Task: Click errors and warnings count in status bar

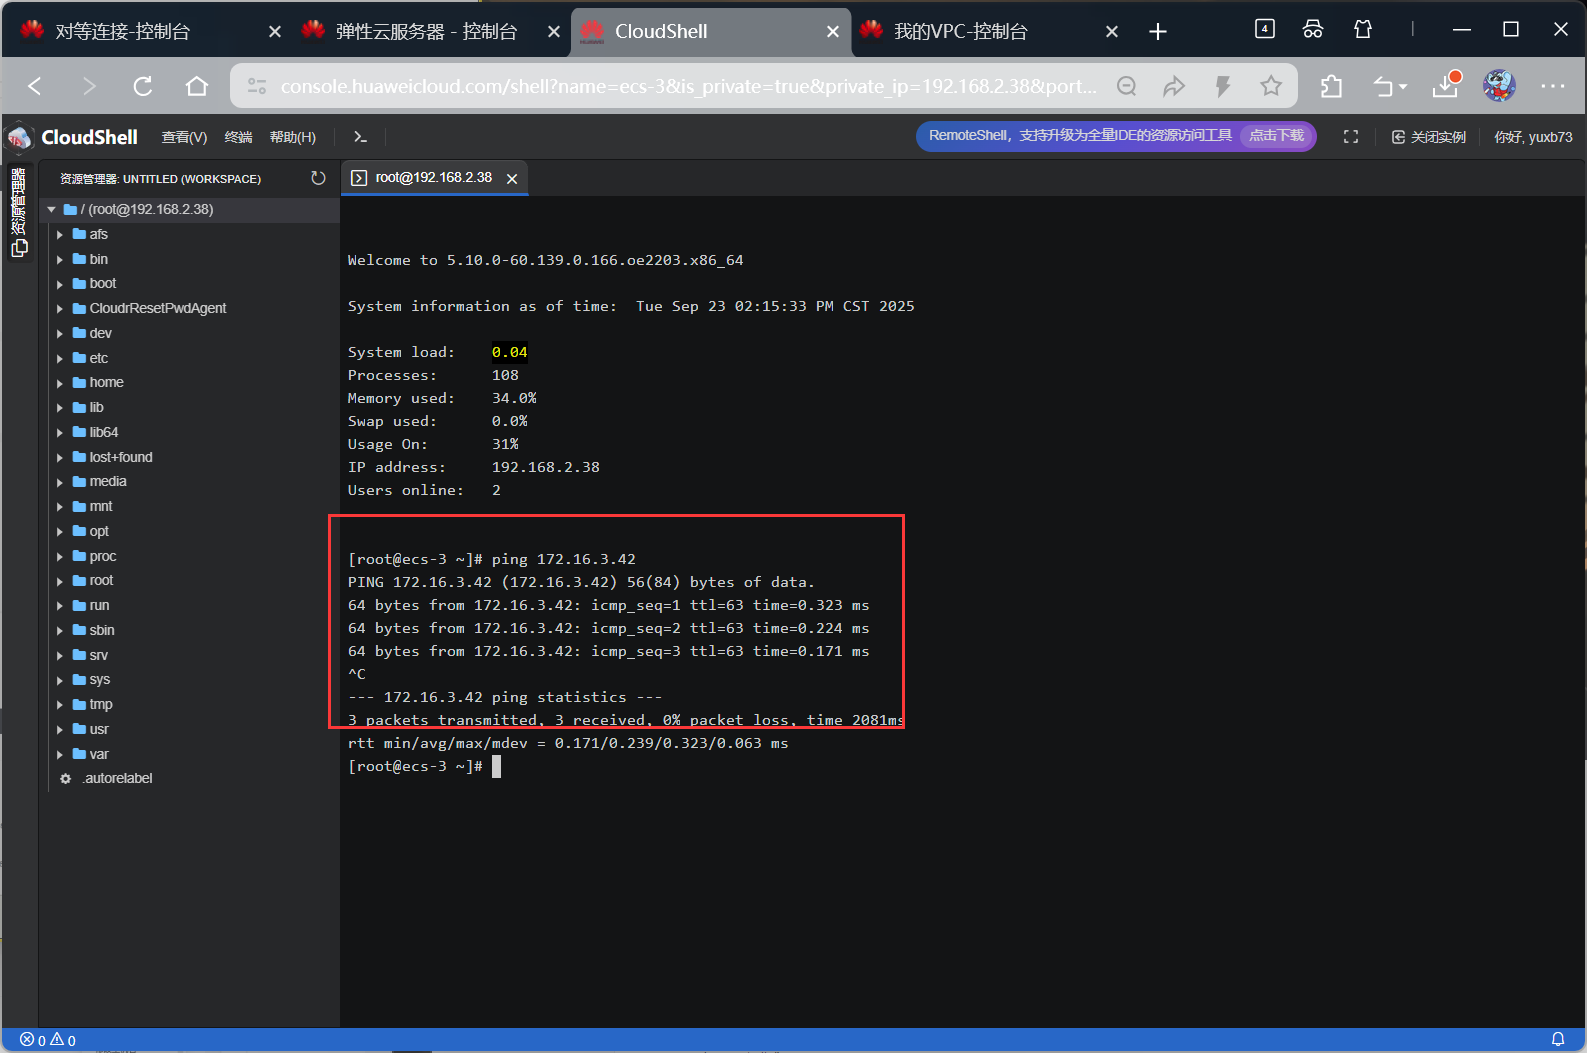Action: (48, 1040)
